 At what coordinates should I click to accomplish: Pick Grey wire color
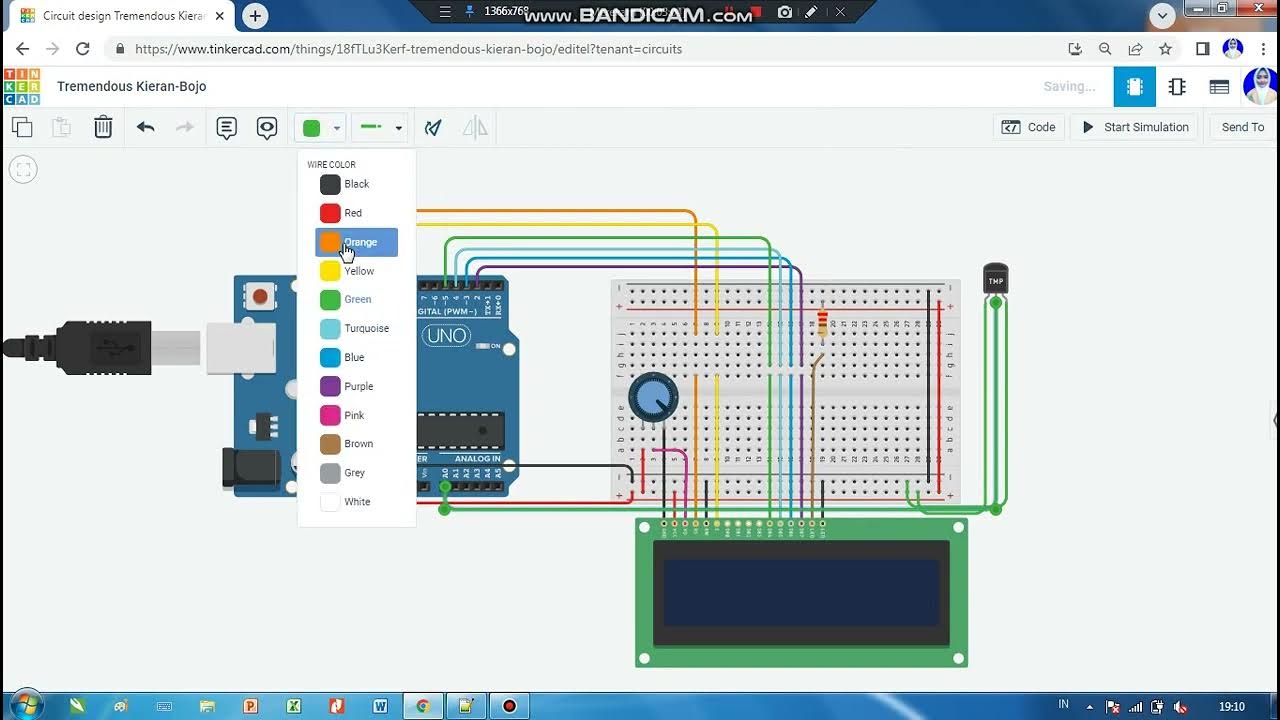pos(357,473)
